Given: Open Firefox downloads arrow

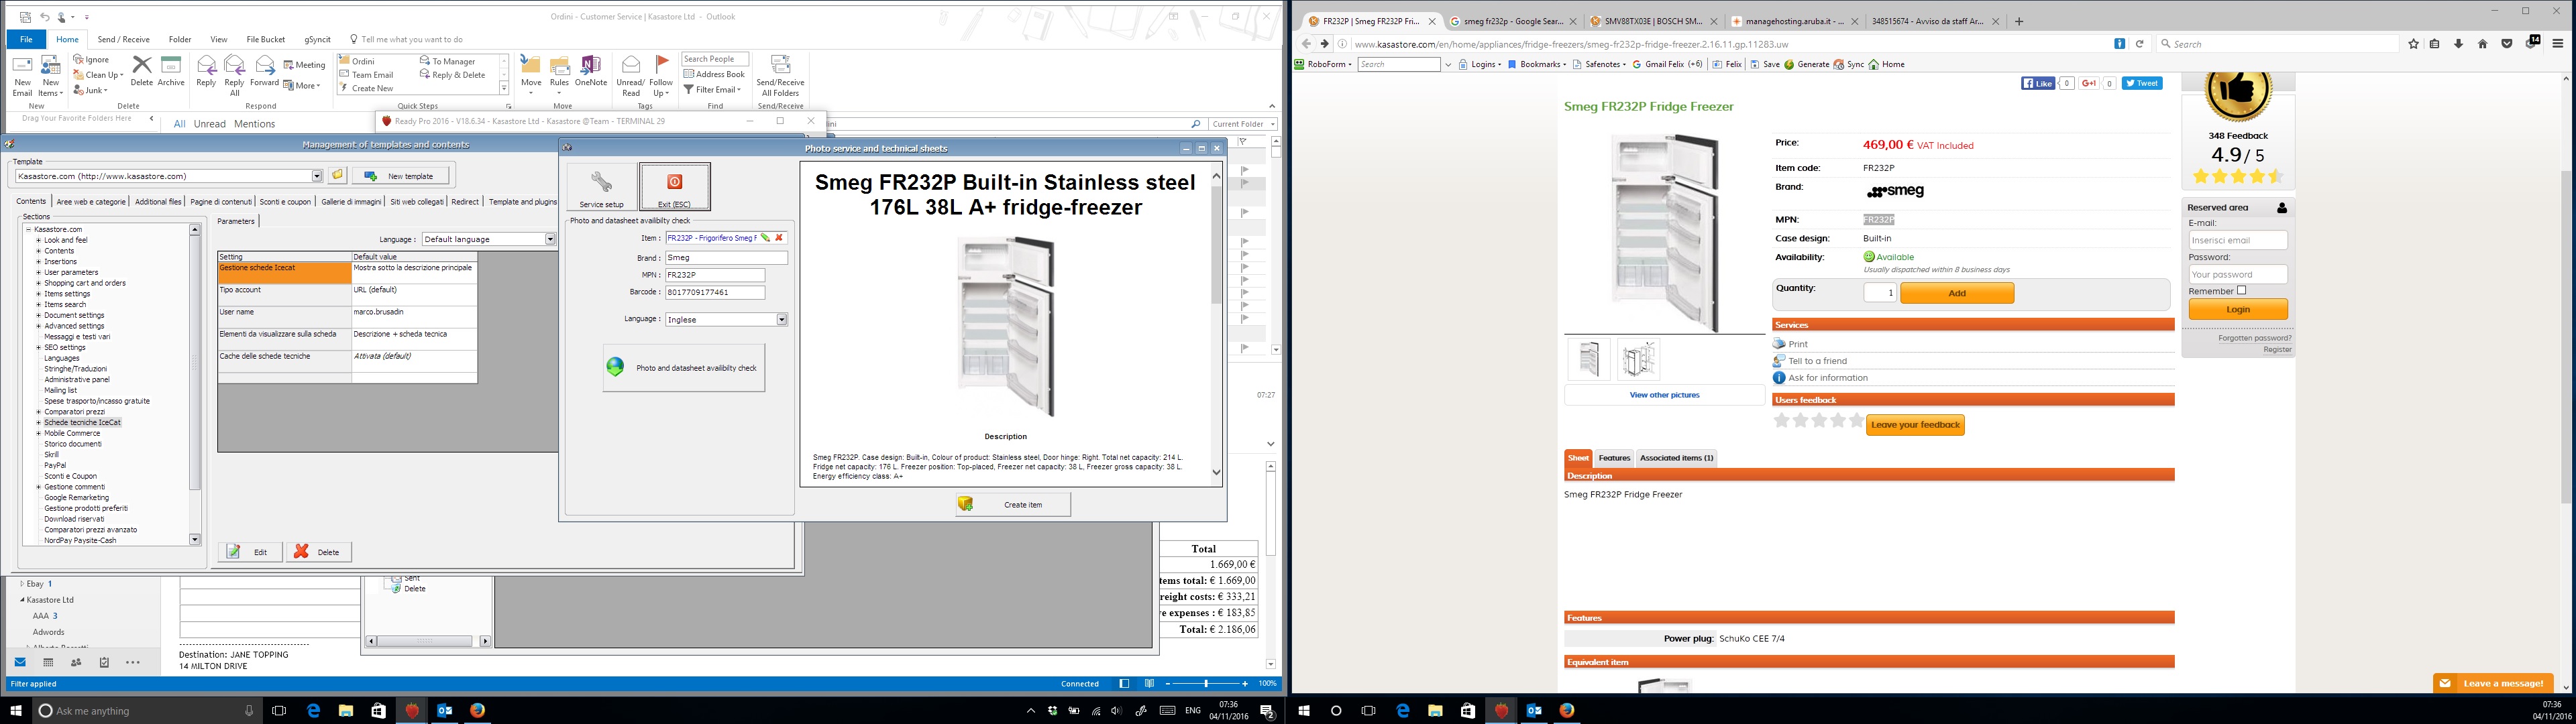Looking at the screenshot, I should click(2458, 44).
